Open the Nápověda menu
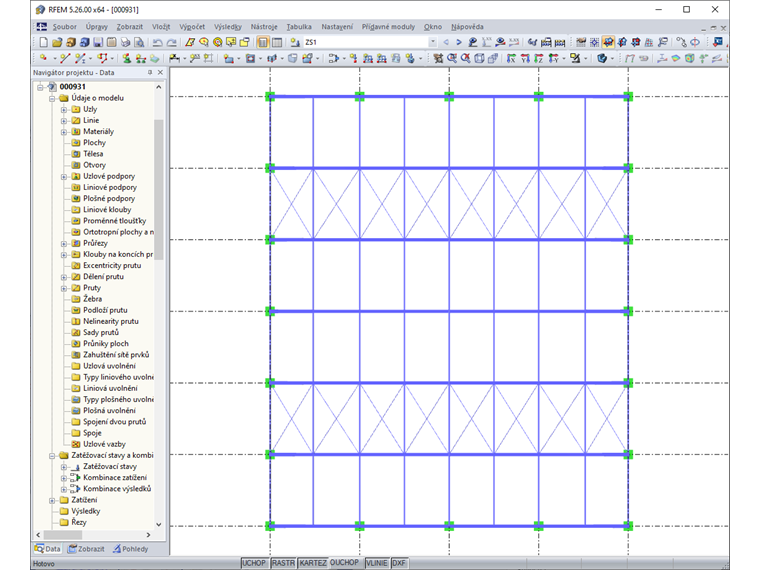 click(x=467, y=27)
